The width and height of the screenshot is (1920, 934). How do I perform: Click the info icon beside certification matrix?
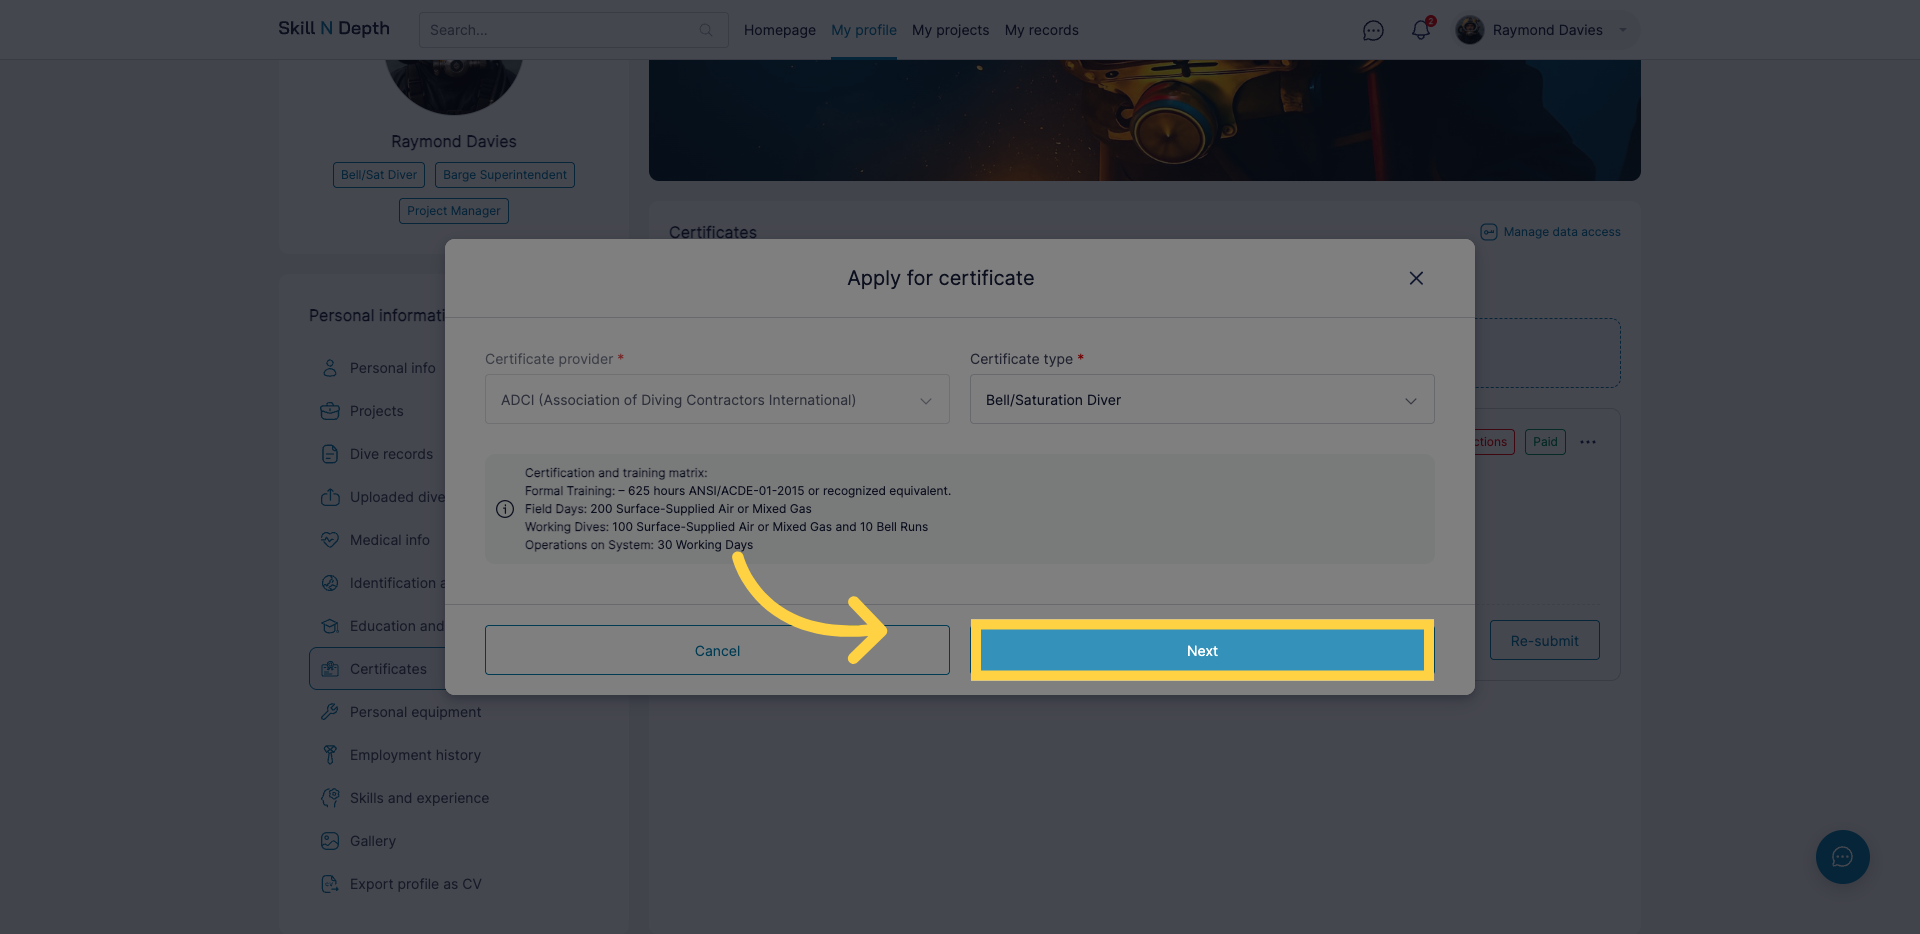pyautogui.click(x=505, y=509)
